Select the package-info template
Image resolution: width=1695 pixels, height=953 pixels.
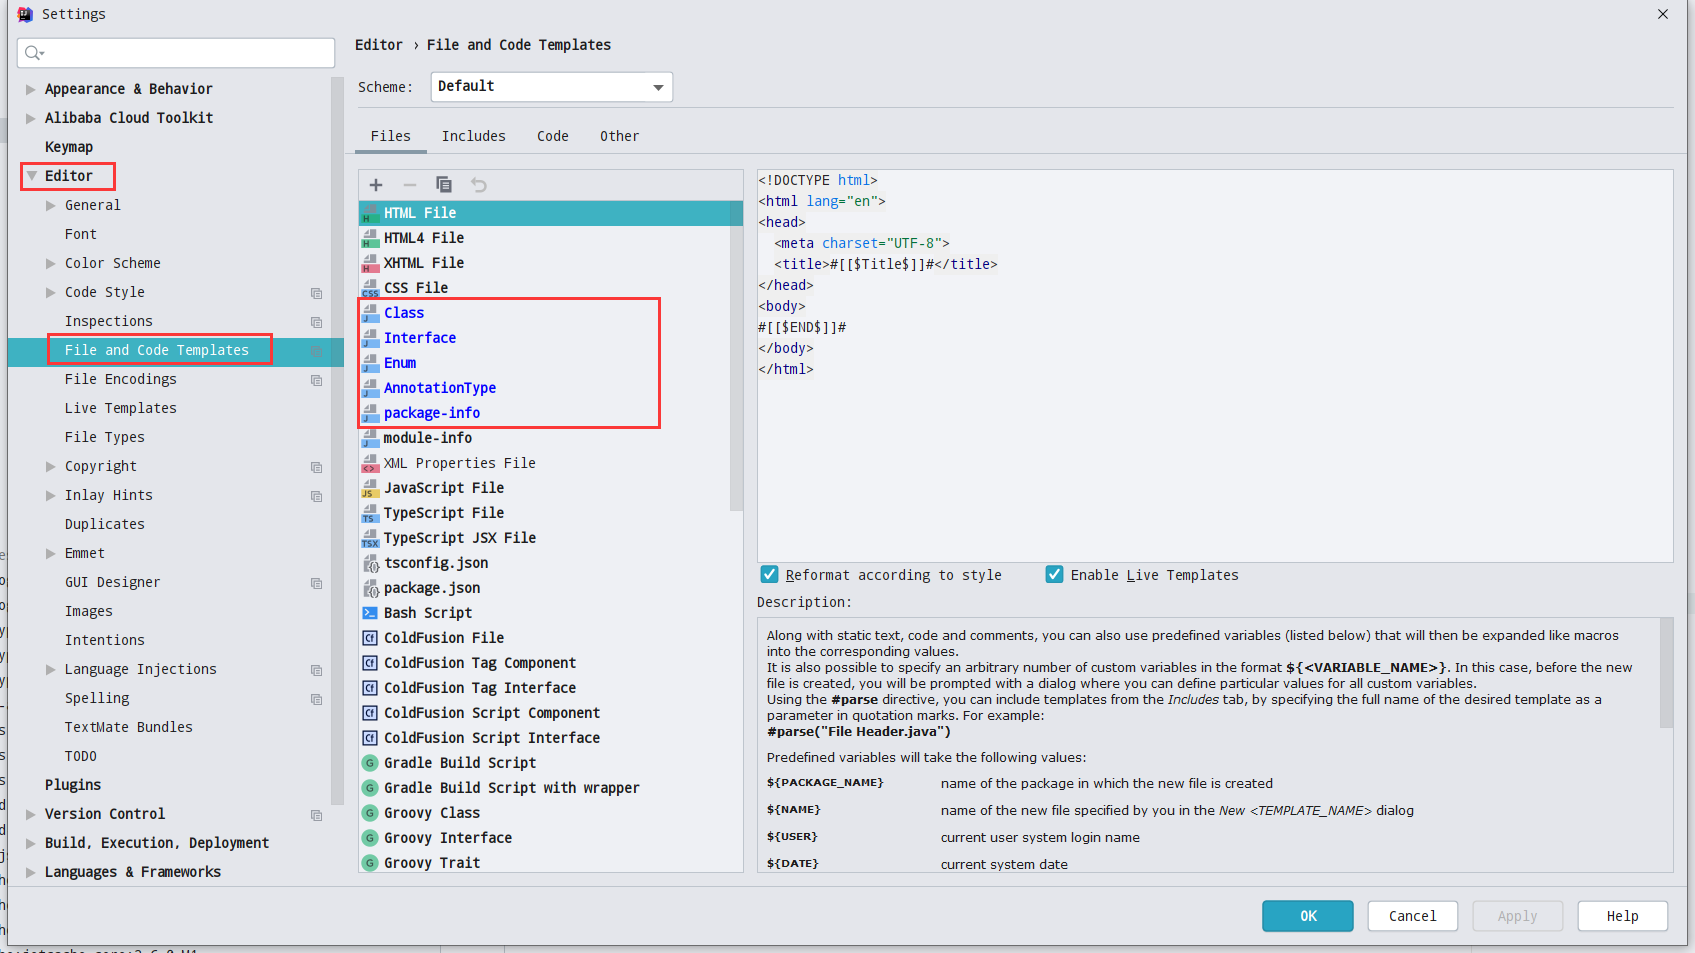(x=432, y=413)
